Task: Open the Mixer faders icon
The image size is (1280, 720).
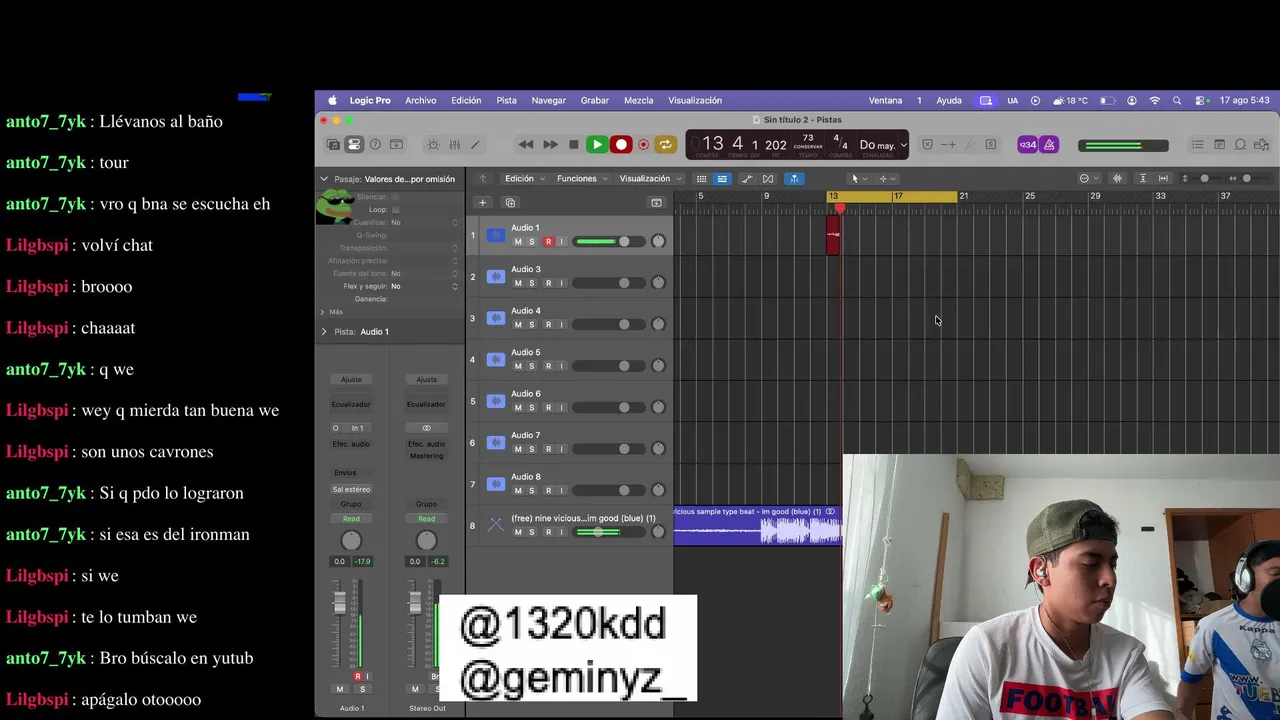Action: (454, 145)
